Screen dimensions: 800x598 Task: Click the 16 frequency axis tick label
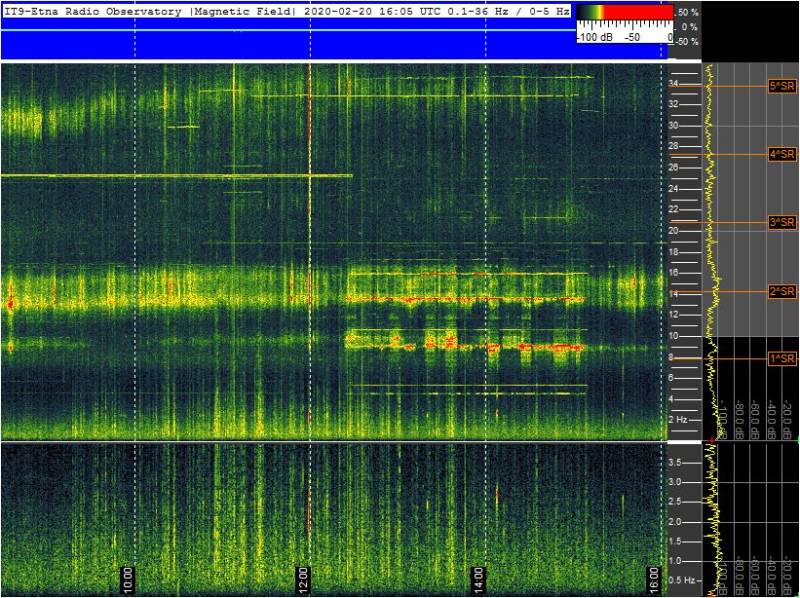tap(673, 272)
